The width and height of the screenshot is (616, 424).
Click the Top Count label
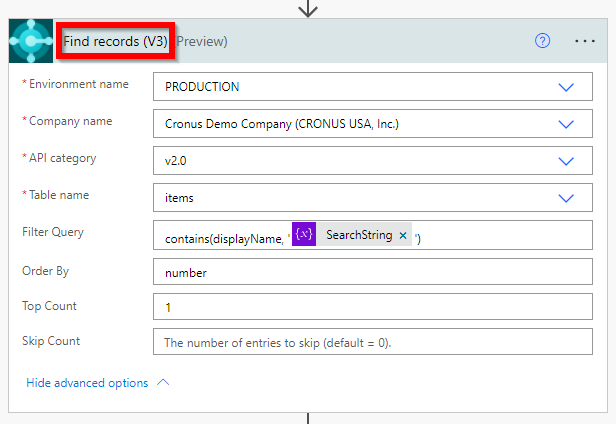tap(50, 306)
